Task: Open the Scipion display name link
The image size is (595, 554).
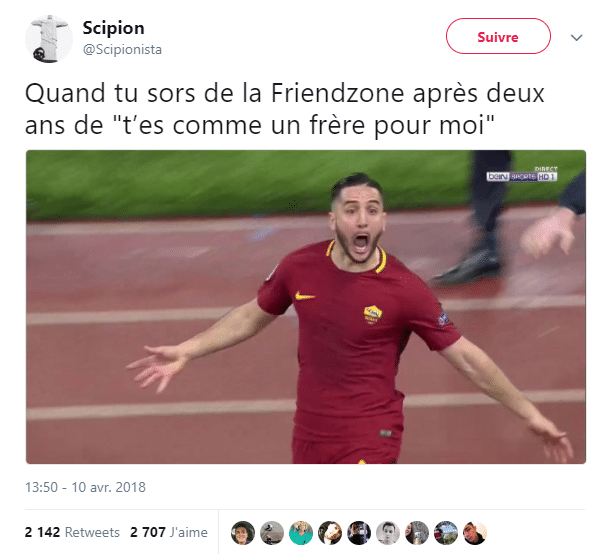Action: click(113, 28)
